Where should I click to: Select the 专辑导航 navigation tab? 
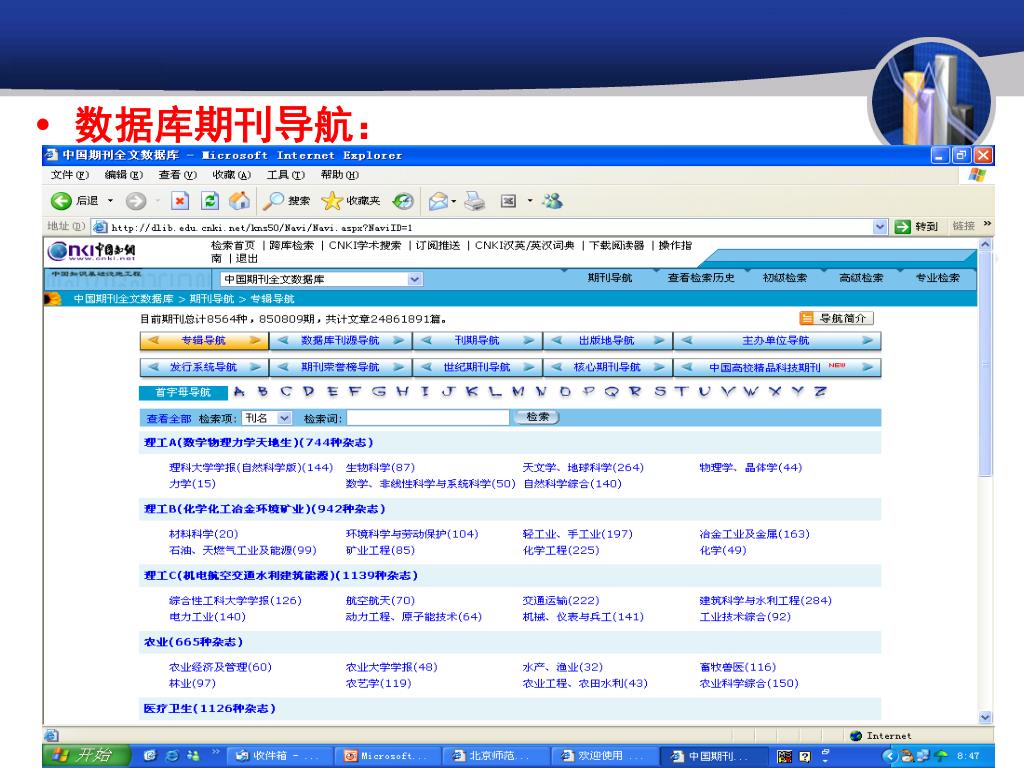point(204,340)
